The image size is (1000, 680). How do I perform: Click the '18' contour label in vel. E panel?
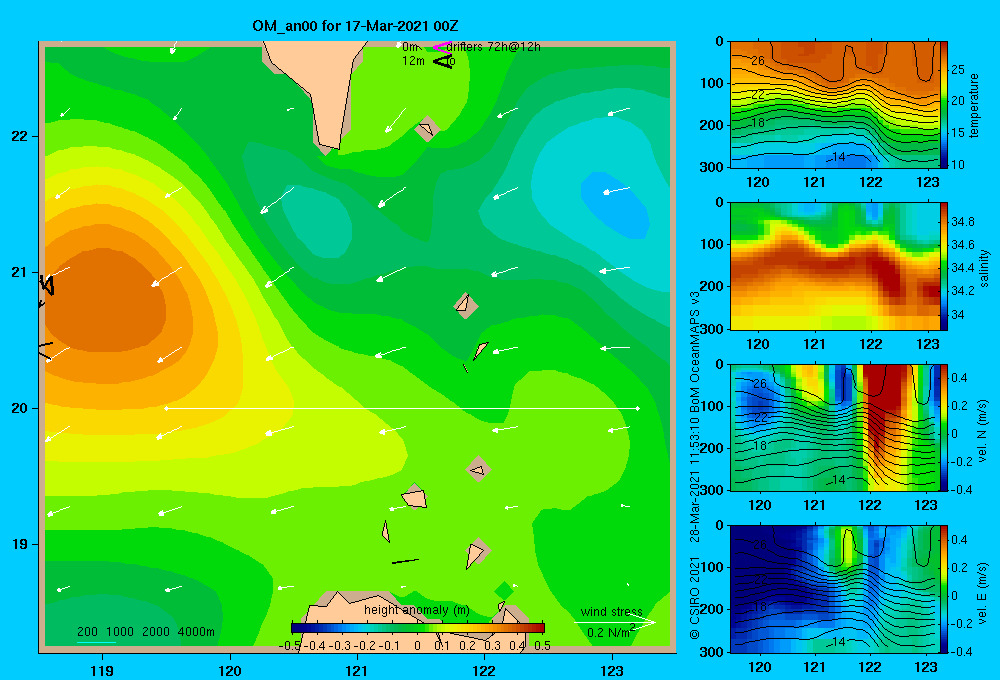(759, 607)
